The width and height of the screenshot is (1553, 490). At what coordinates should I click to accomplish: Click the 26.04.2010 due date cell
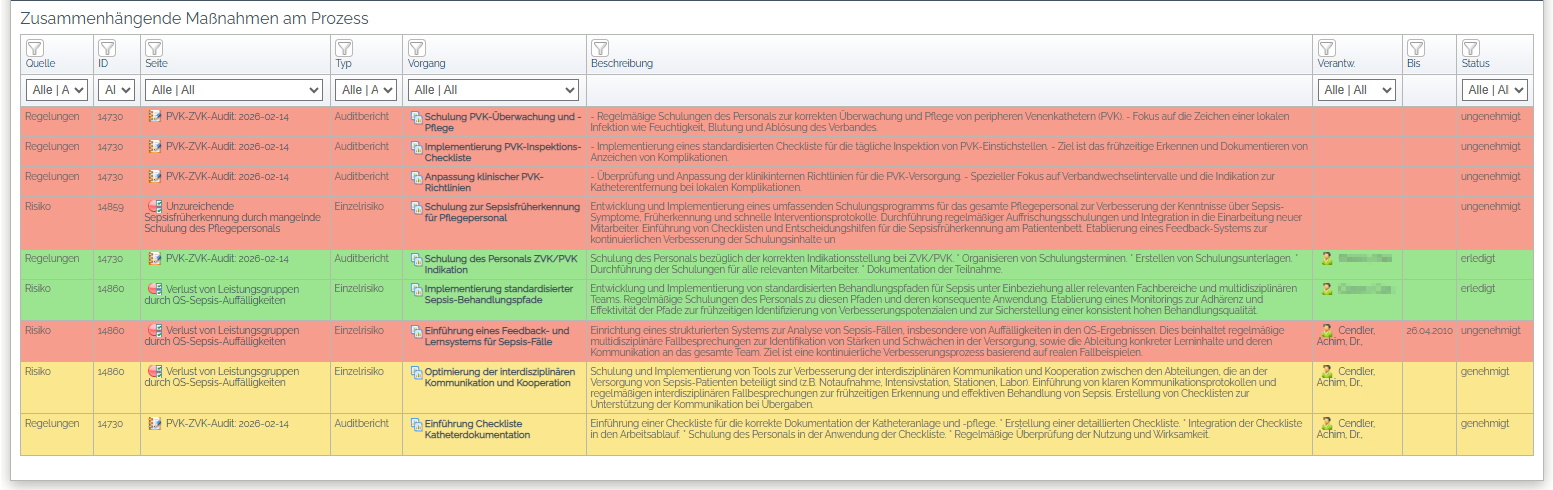pyautogui.click(x=1428, y=330)
